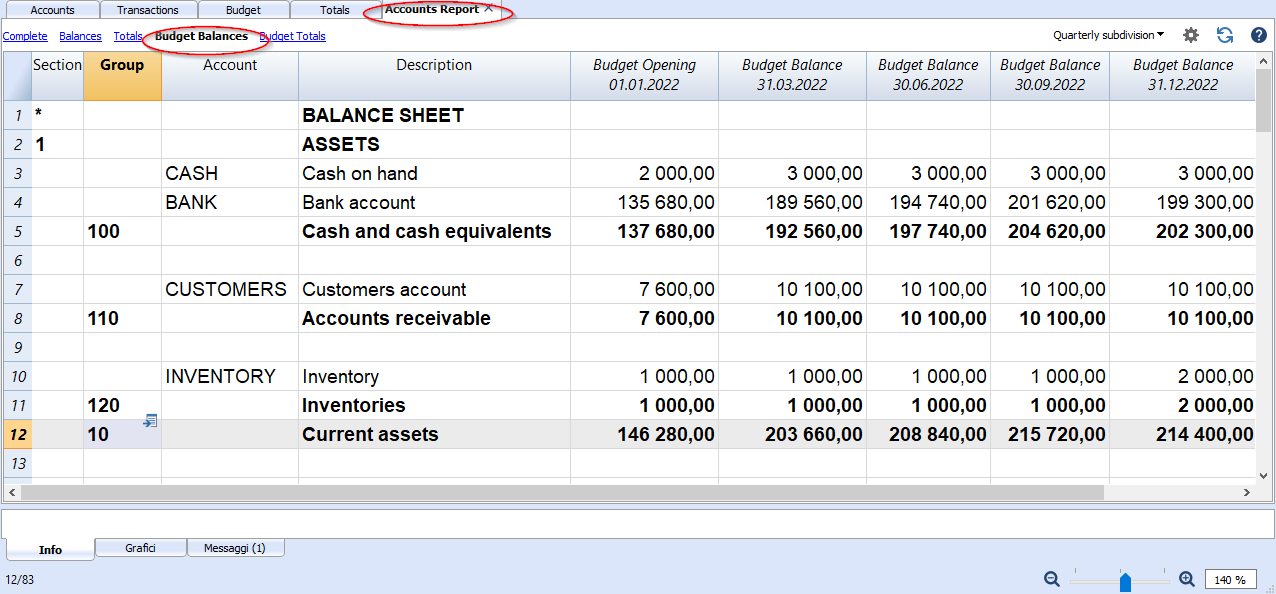Click the Bank account description

click(434, 203)
